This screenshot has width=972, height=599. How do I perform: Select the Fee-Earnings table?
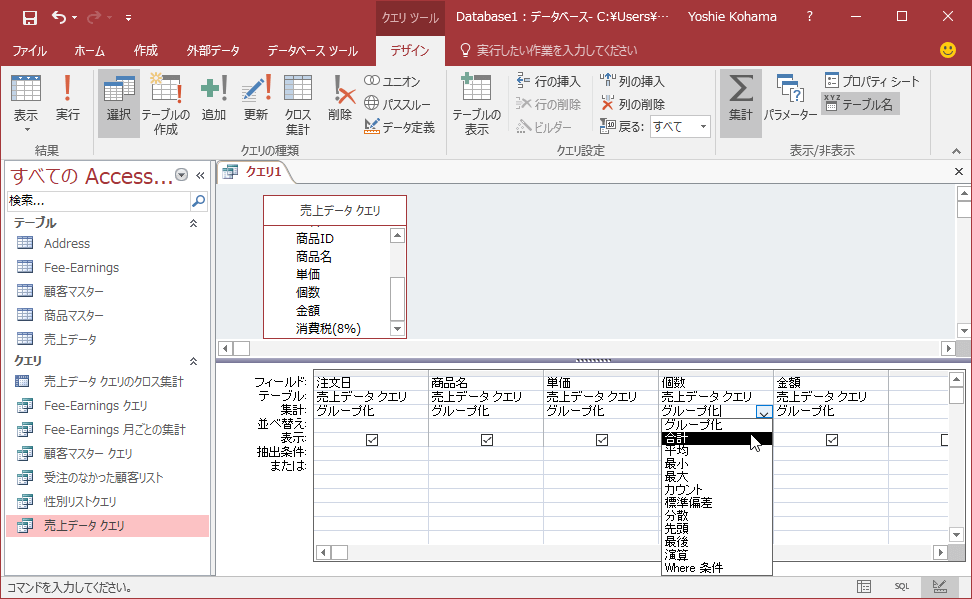[x=81, y=268]
